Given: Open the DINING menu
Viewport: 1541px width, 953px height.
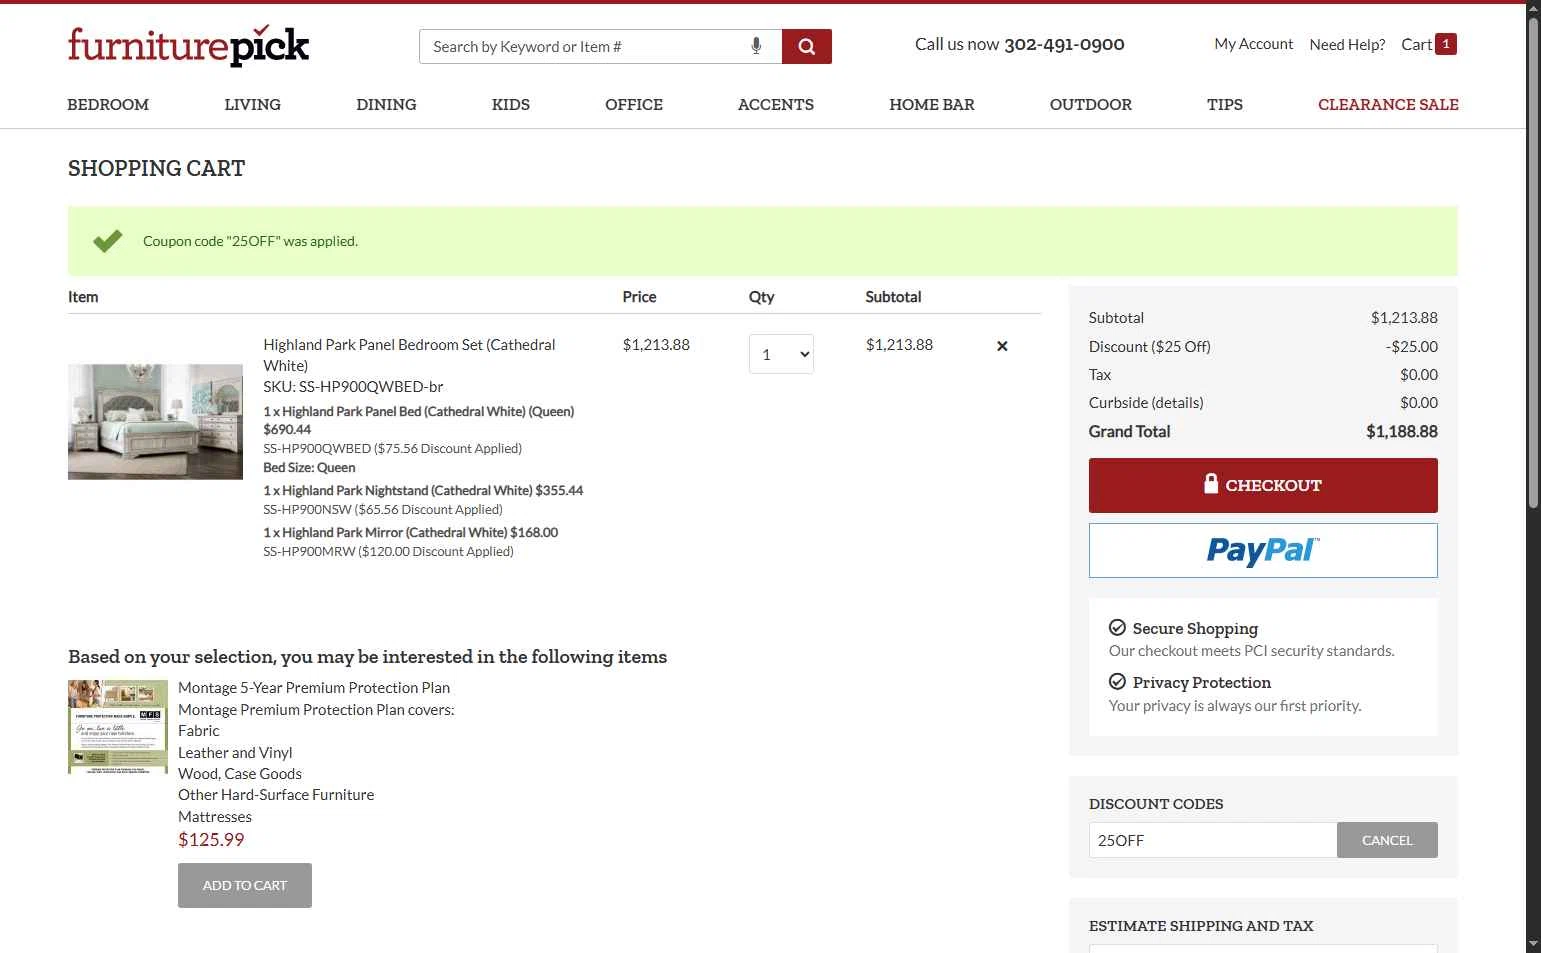Looking at the screenshot, I should 386,104.
